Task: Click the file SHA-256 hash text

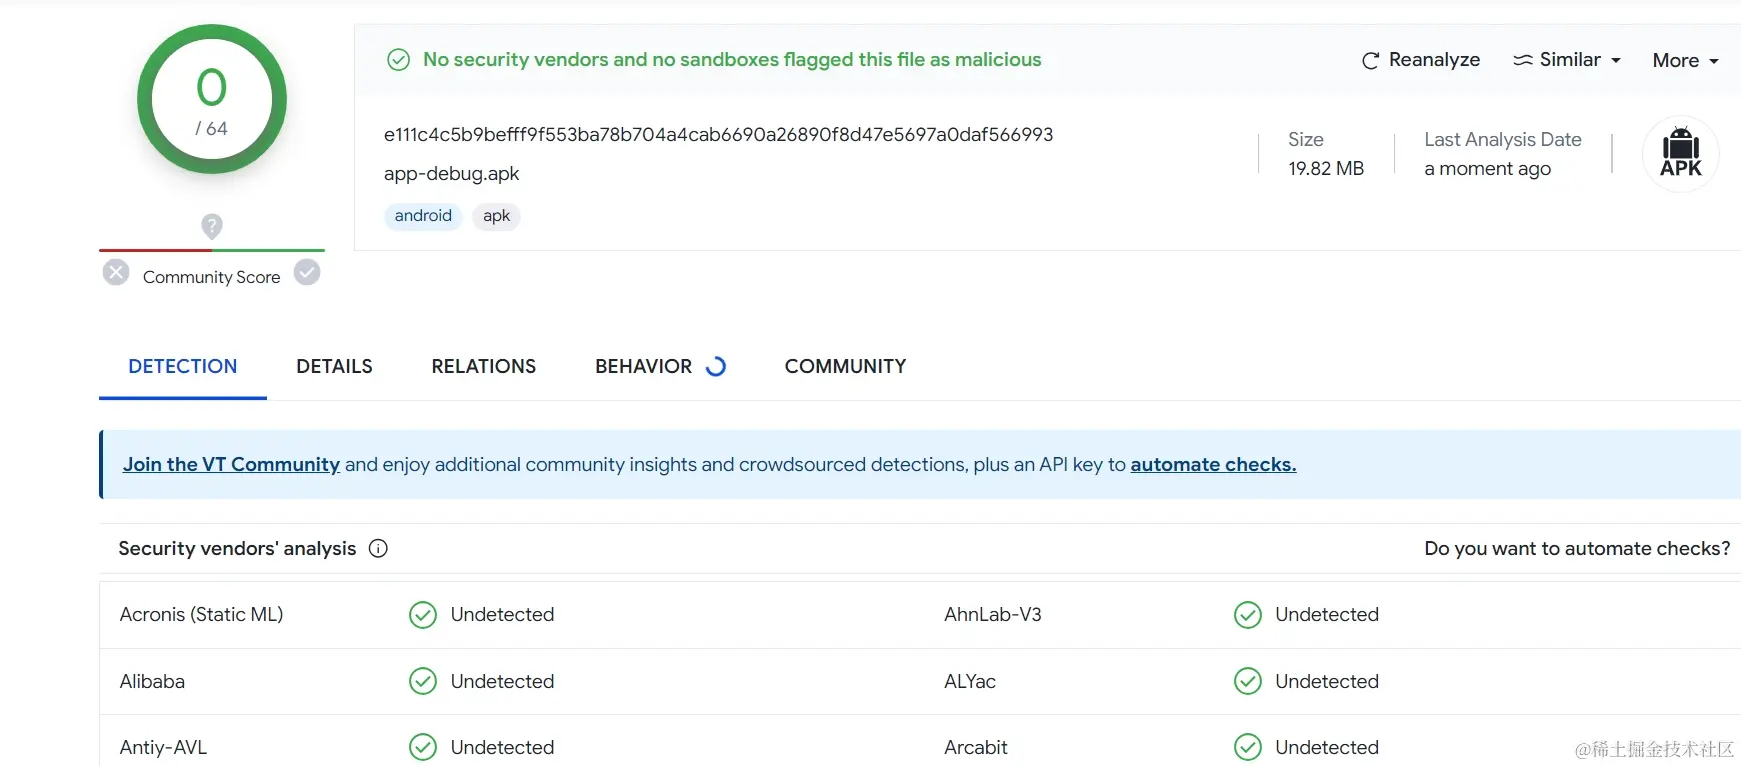Action: pos(718,135)
